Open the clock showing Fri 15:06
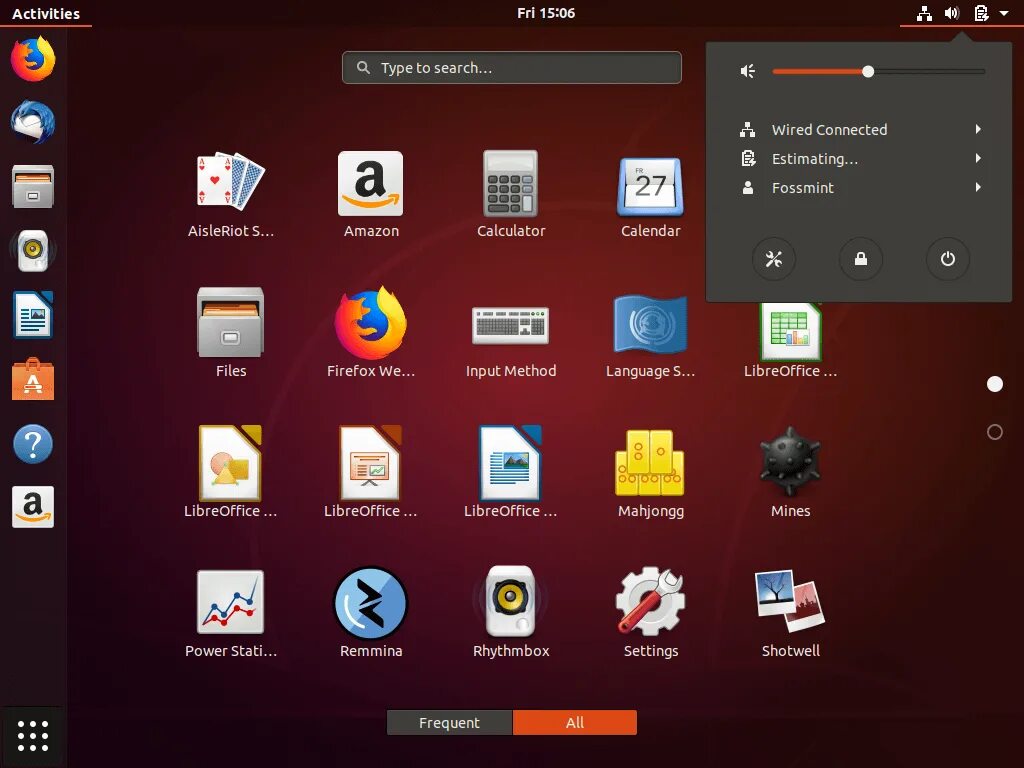The width and height of the screenshot is (1024, 768). (x=546, y=13)
